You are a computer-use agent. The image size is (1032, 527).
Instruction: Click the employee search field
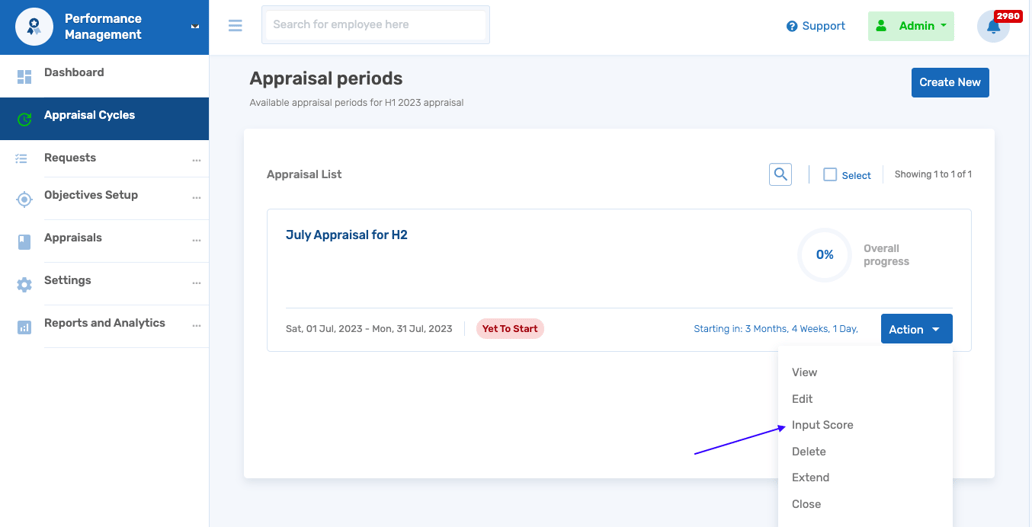pyautogui.click(x=375, y=25)
